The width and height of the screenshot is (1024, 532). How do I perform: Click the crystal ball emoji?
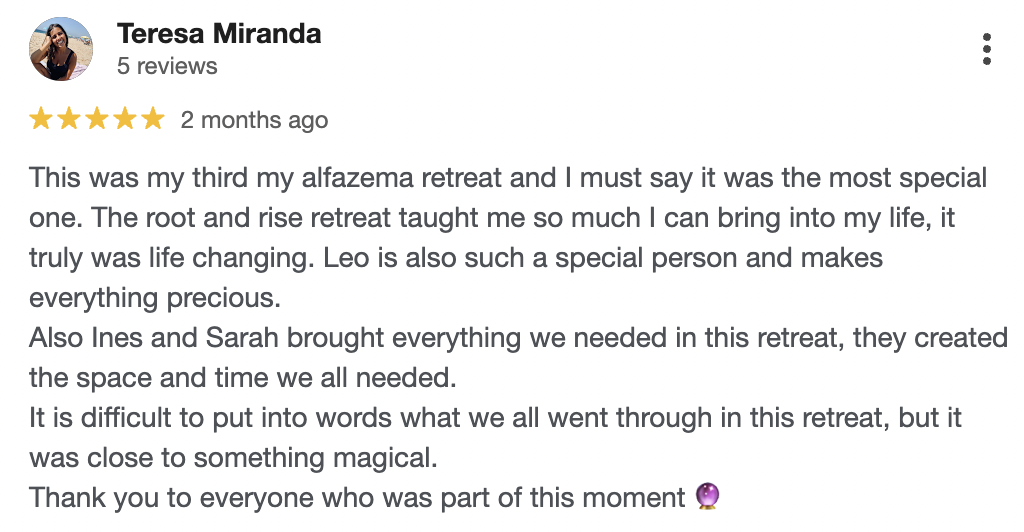point(706,497)
